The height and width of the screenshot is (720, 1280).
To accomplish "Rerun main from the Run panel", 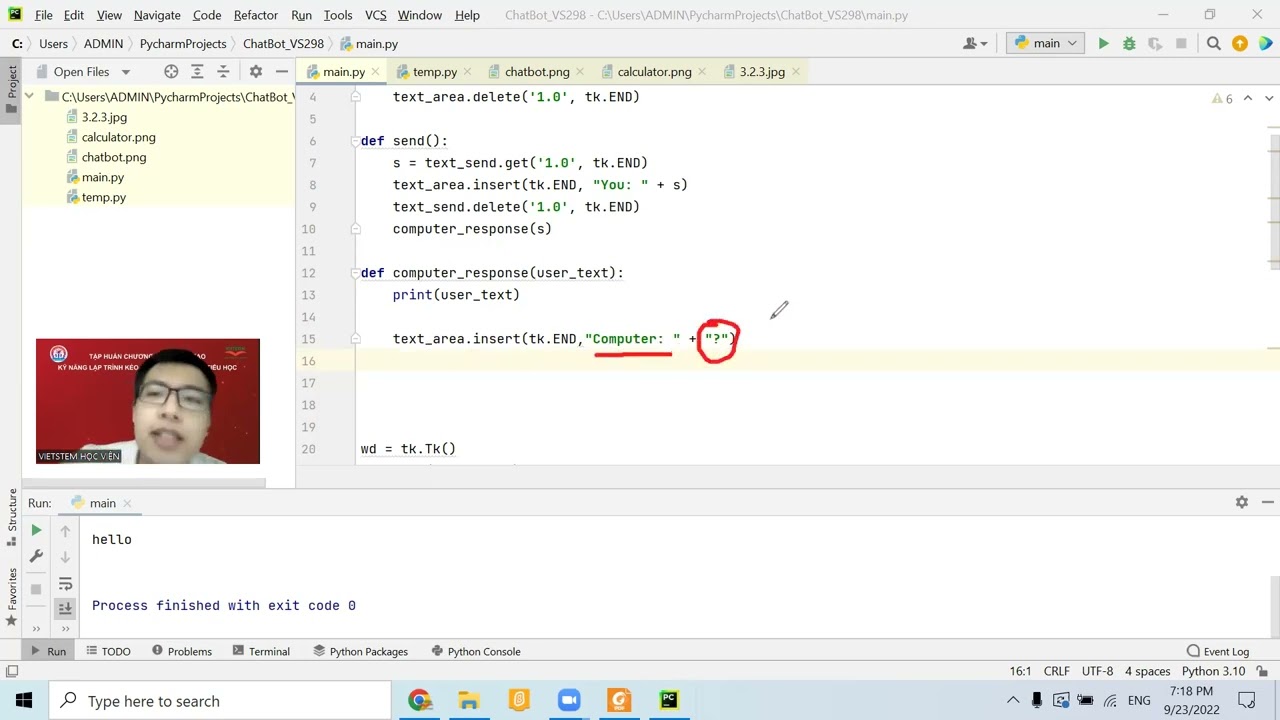I will [36, 531].
